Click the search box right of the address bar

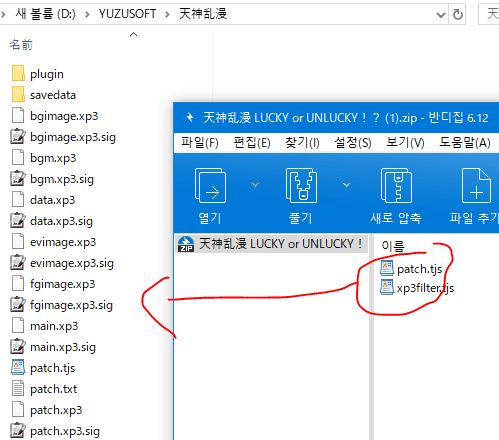point(489,14)
